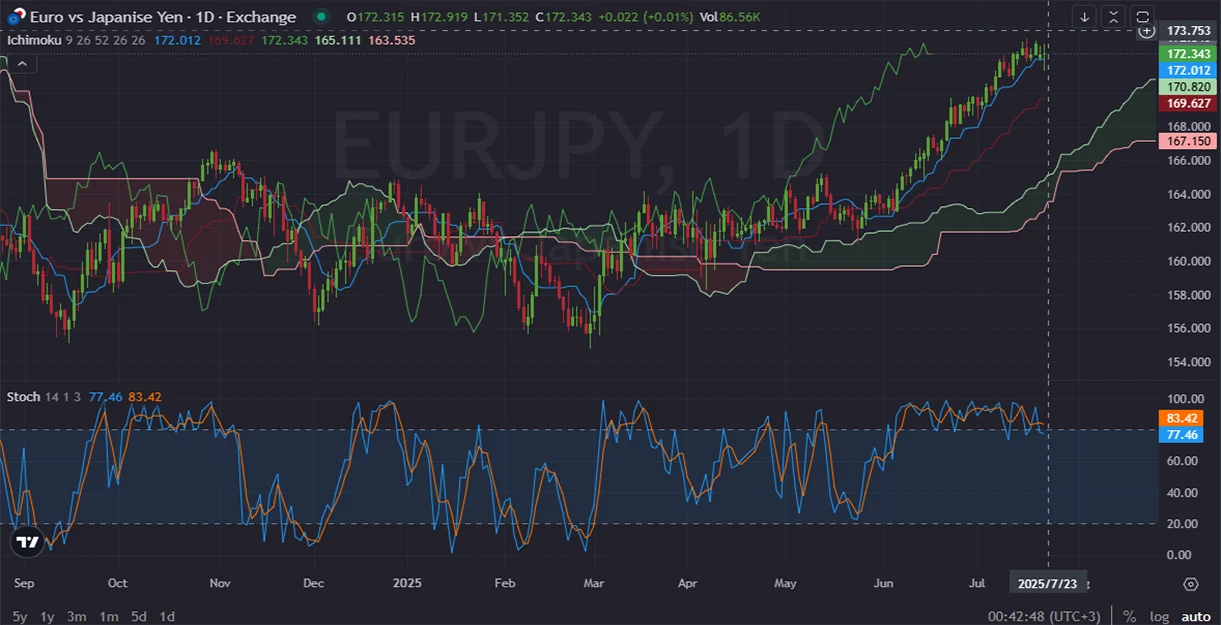
Task: Select the 1d time range
Action: [x=167, y=616]
